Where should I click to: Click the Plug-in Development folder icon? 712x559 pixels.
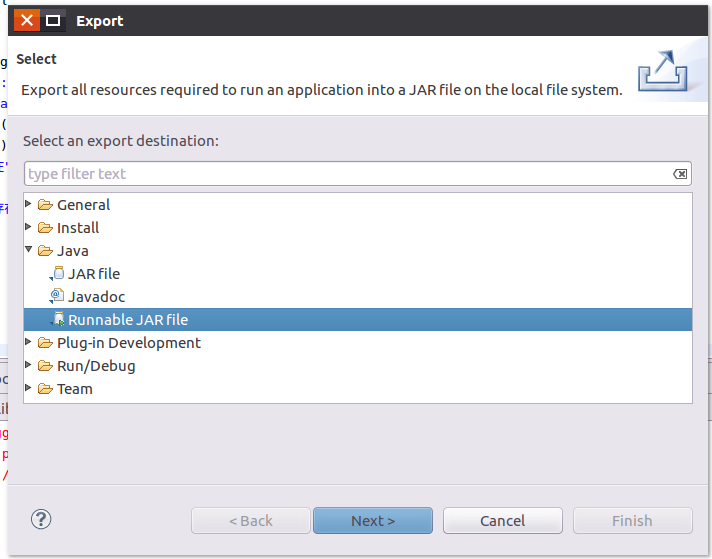coord(45,343)
